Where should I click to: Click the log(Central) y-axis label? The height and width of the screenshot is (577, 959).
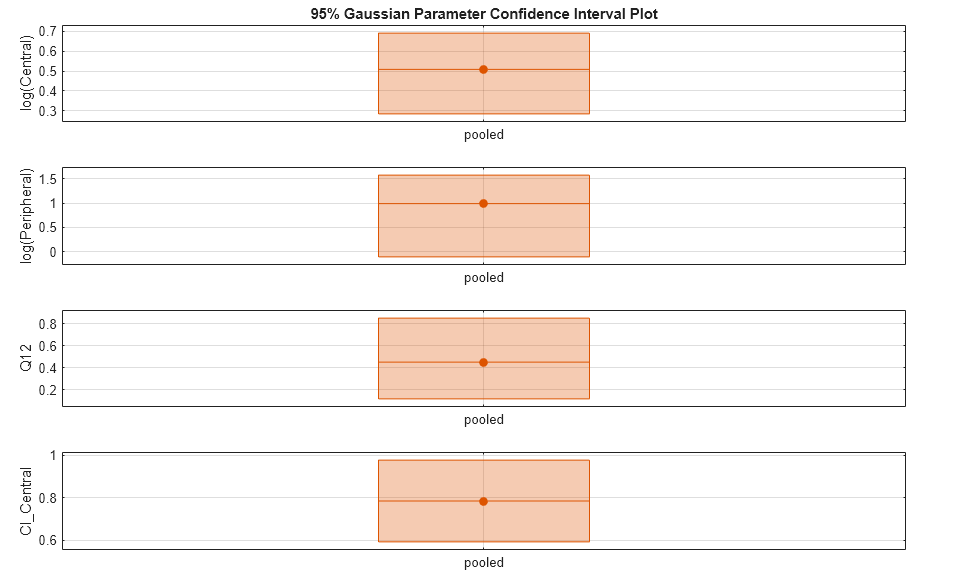[x=27, y=73]
